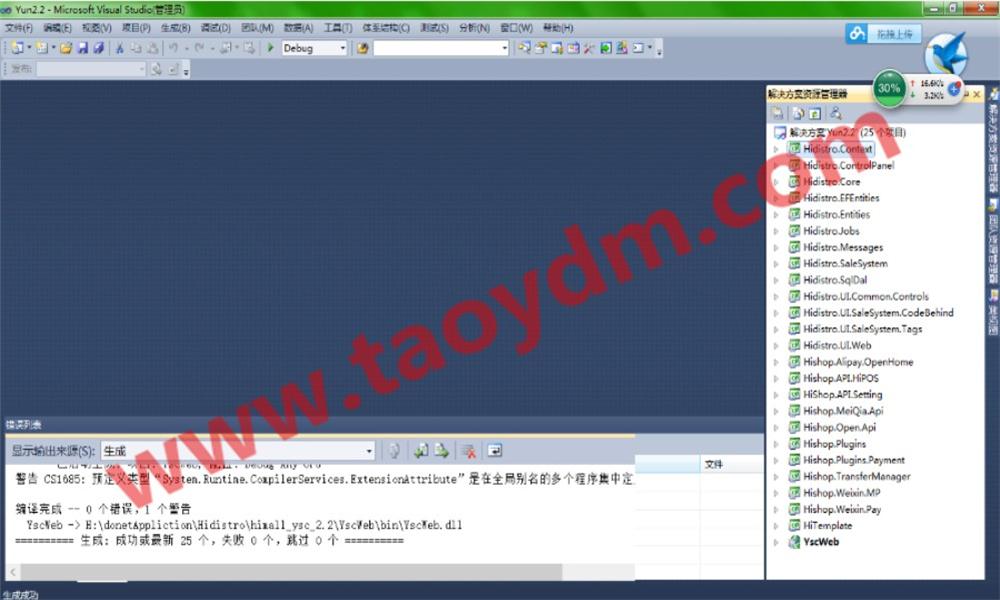The width and height of the screenshot is (1000, 600).
Task: Open the 编辑(E) menu
Action: (x=57, y=28)
